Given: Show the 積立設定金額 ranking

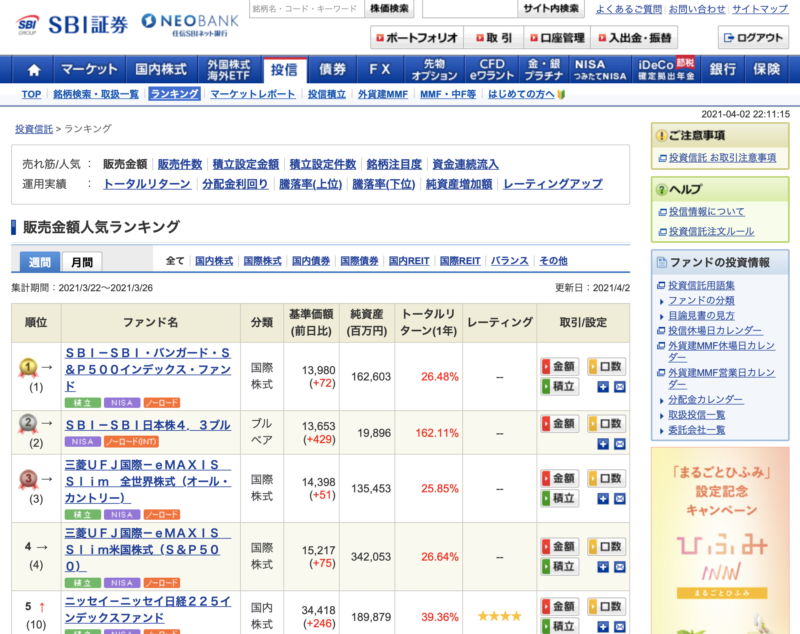Looking at the screenshot, I should 246,164.
